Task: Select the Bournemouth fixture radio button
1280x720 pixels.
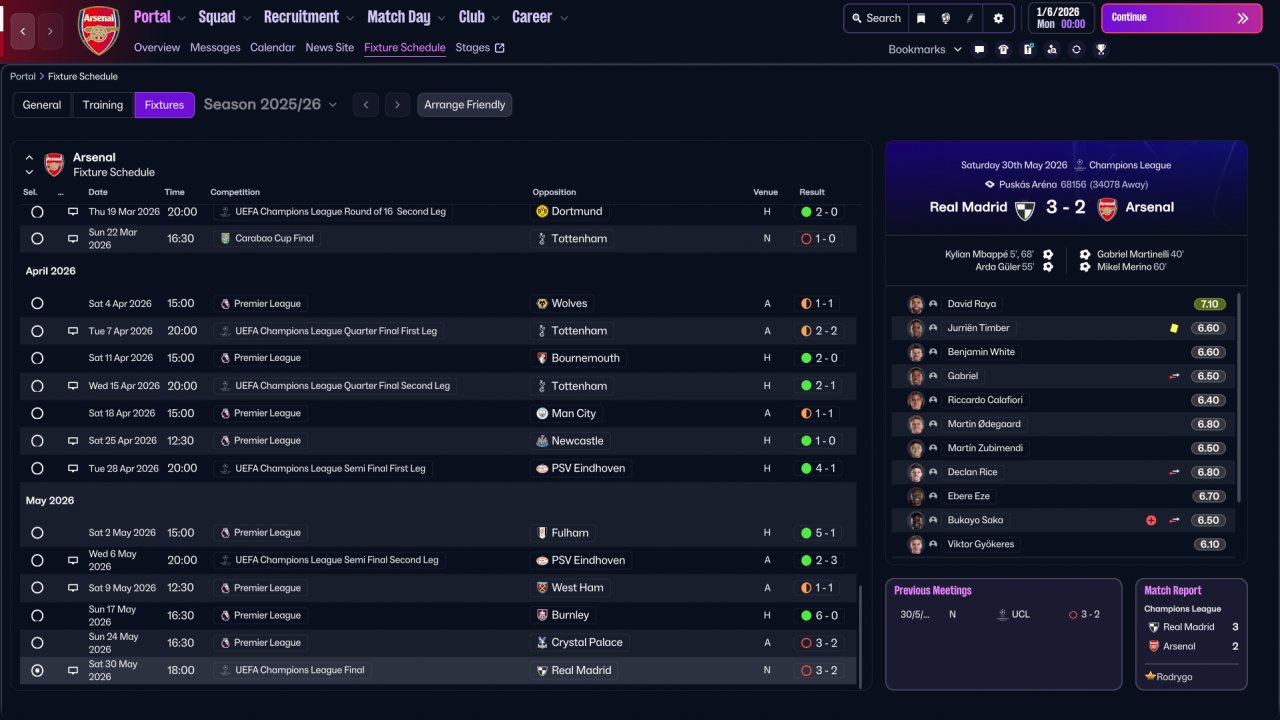Action: click(x=37, y=358)
